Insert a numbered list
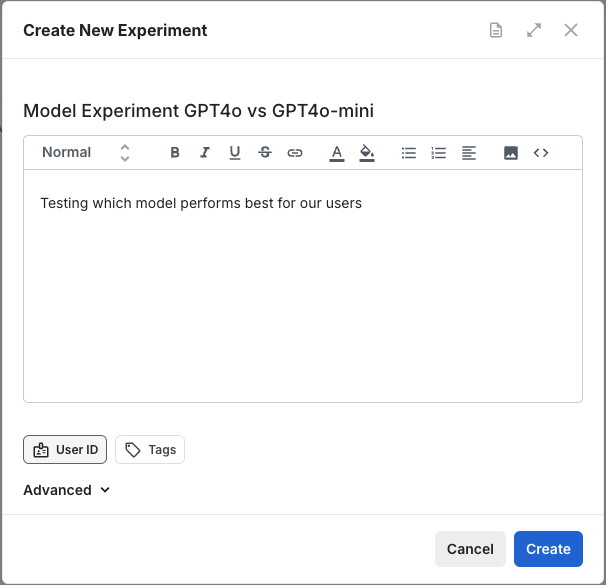 [439, 153]
